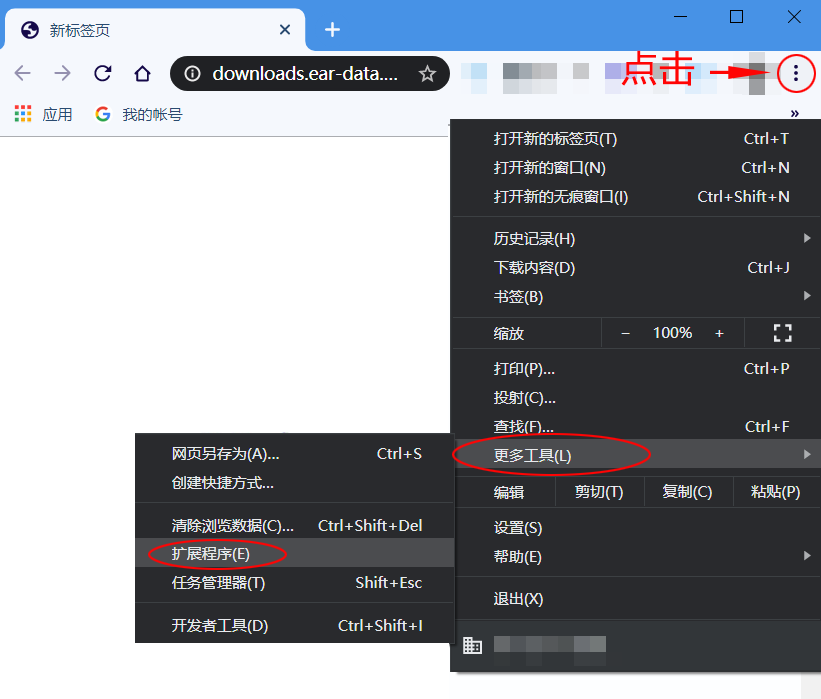Open the home page icon
The image size is (821, 699).
(142, 73)
